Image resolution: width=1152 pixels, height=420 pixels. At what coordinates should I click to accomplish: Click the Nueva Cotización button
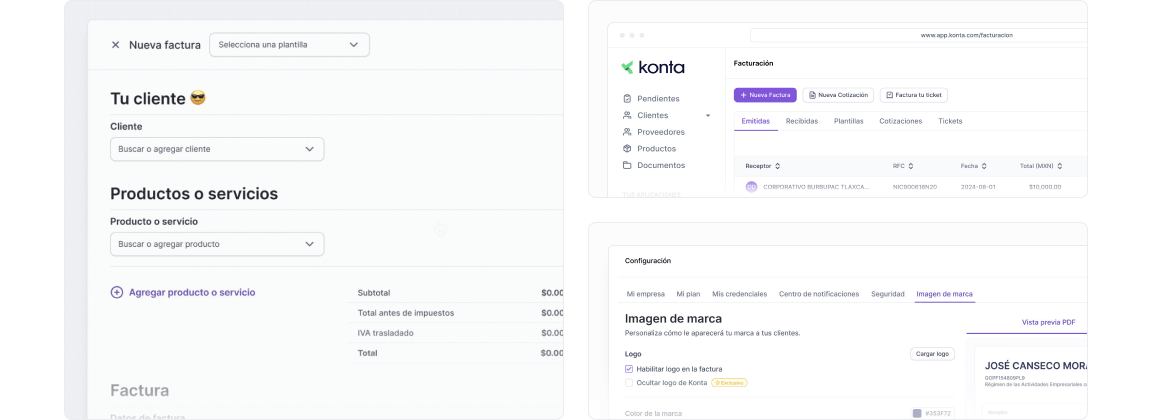pos(838,95)
